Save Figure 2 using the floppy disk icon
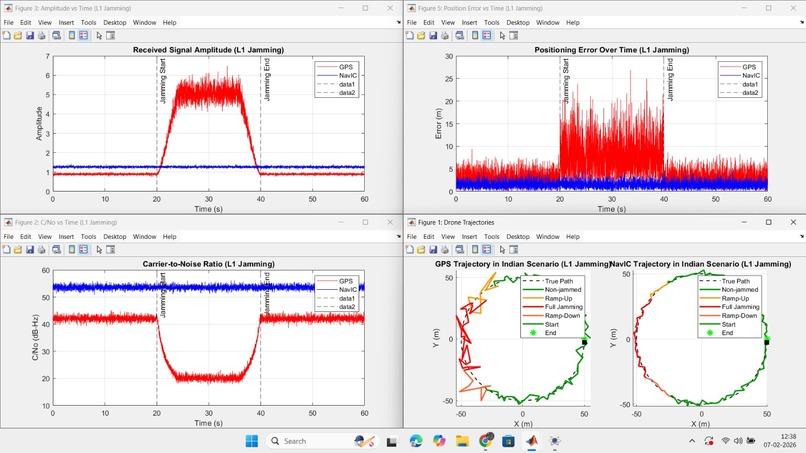 [x=30, y=249]
